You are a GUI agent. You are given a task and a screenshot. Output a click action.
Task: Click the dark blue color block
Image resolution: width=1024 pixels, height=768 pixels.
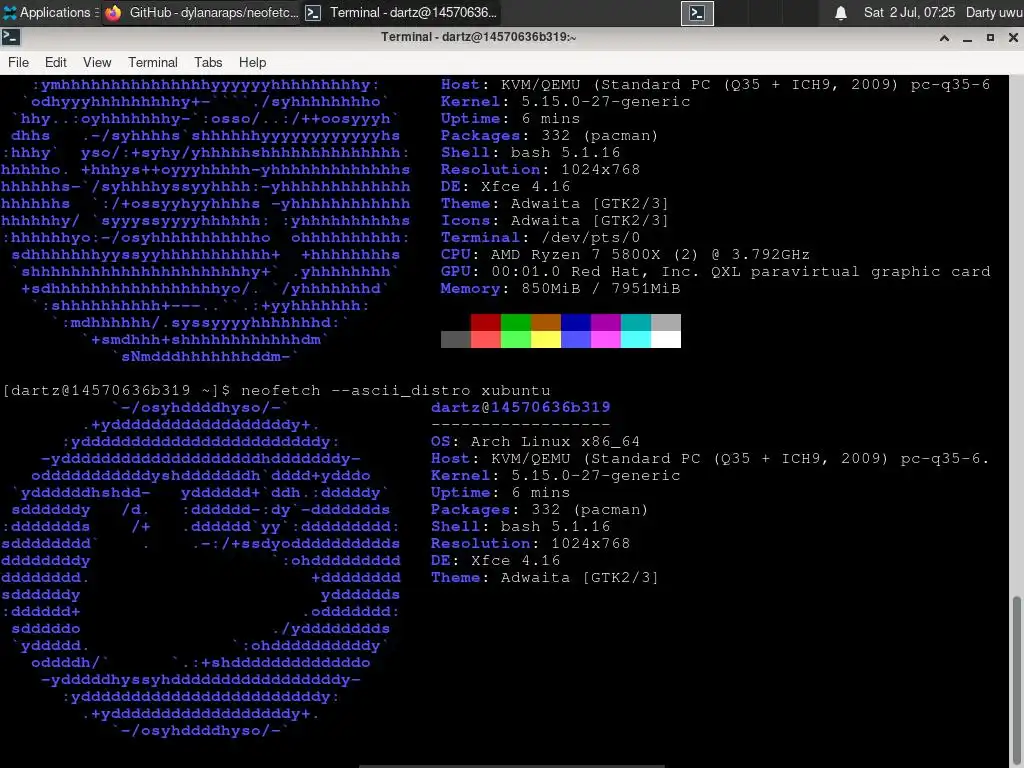(x=575, y=322)
